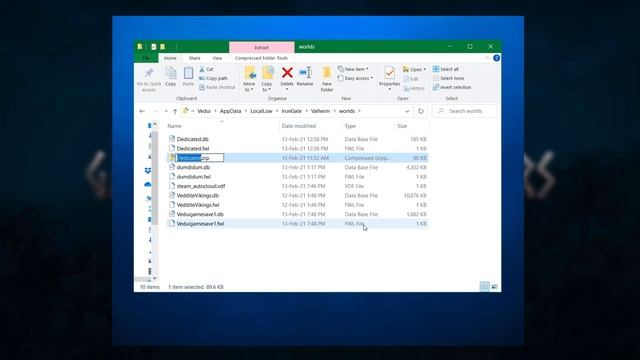The width and height of the screenshot is (640, 360).
Task: Click the OneDrive cloud icon in pane
Action: [x=148, y=184]
